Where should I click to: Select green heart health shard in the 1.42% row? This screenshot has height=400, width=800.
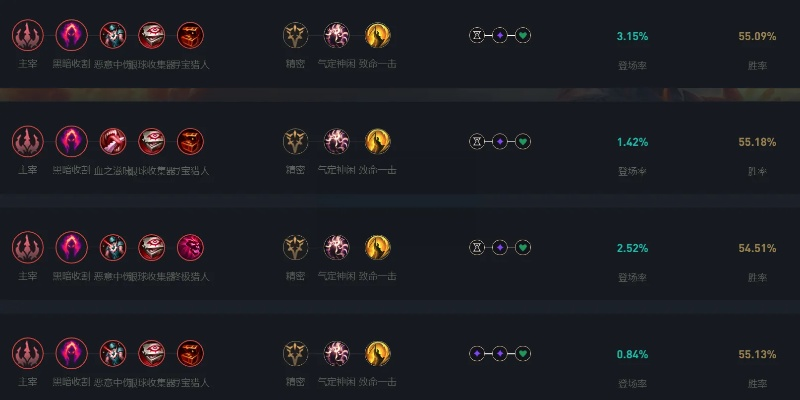coord(523,142)
